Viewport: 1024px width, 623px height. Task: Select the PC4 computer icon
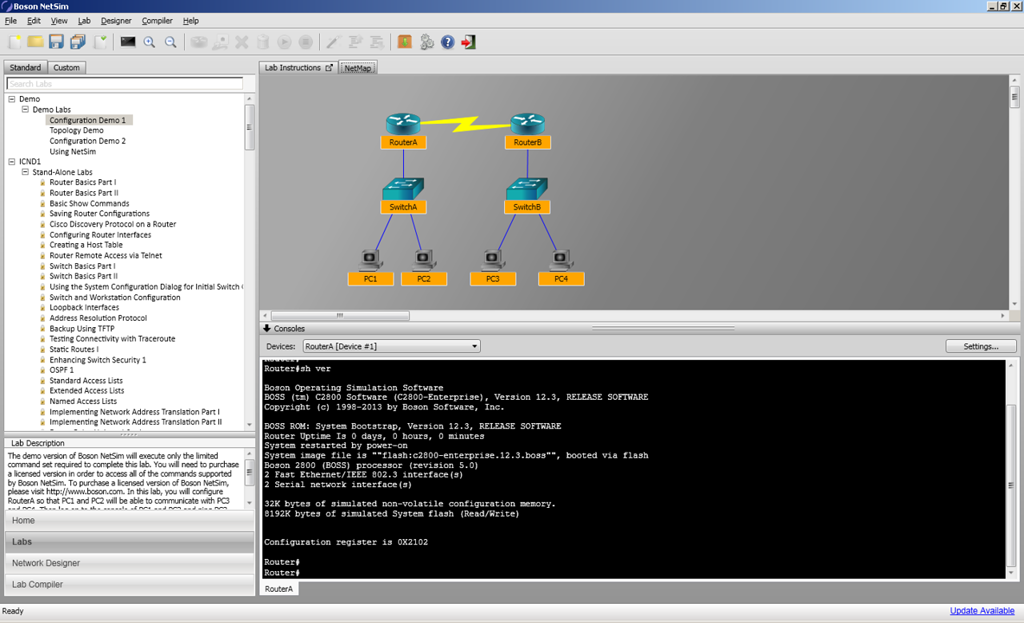(561, 260)
